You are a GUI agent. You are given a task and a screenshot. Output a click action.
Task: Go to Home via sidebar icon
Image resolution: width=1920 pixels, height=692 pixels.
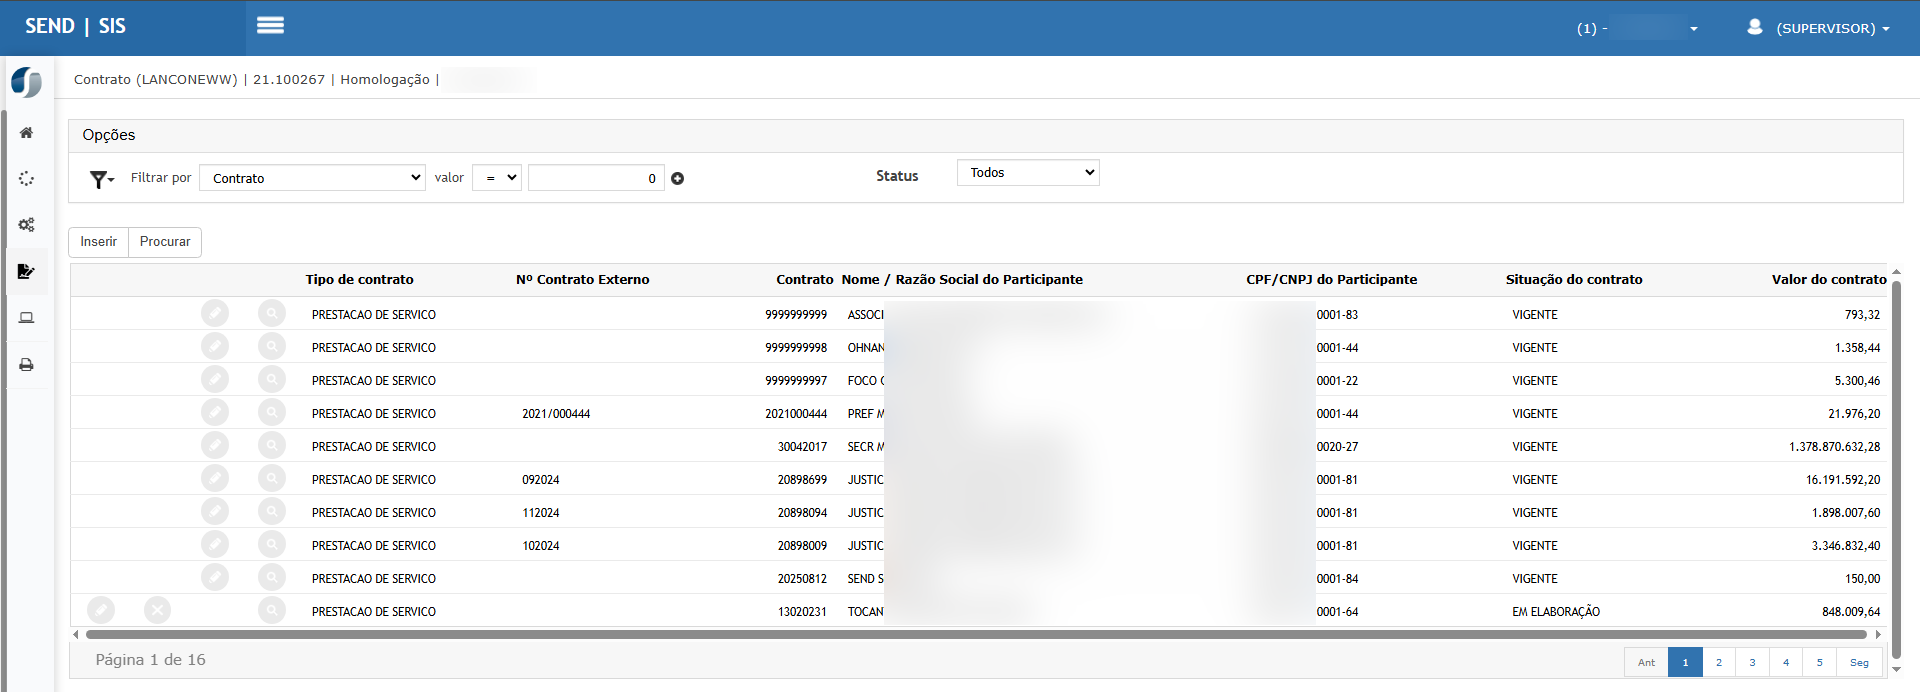point(27,133)
